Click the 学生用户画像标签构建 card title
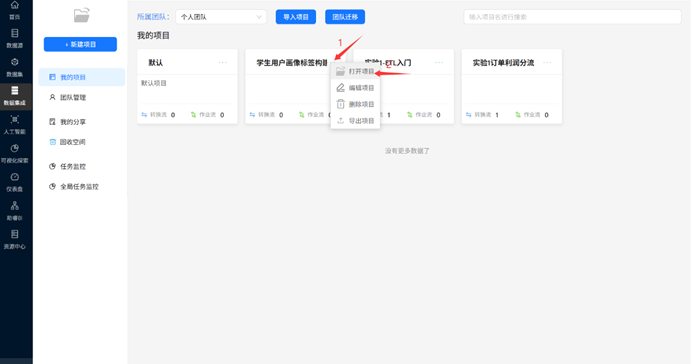 pos(292,63)
